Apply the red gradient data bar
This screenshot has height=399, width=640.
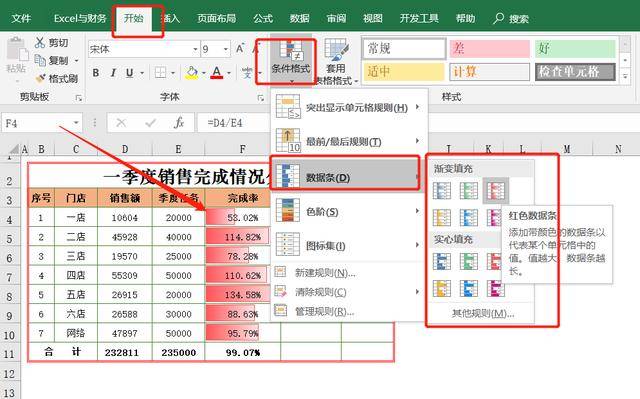(x=496, y=191)
